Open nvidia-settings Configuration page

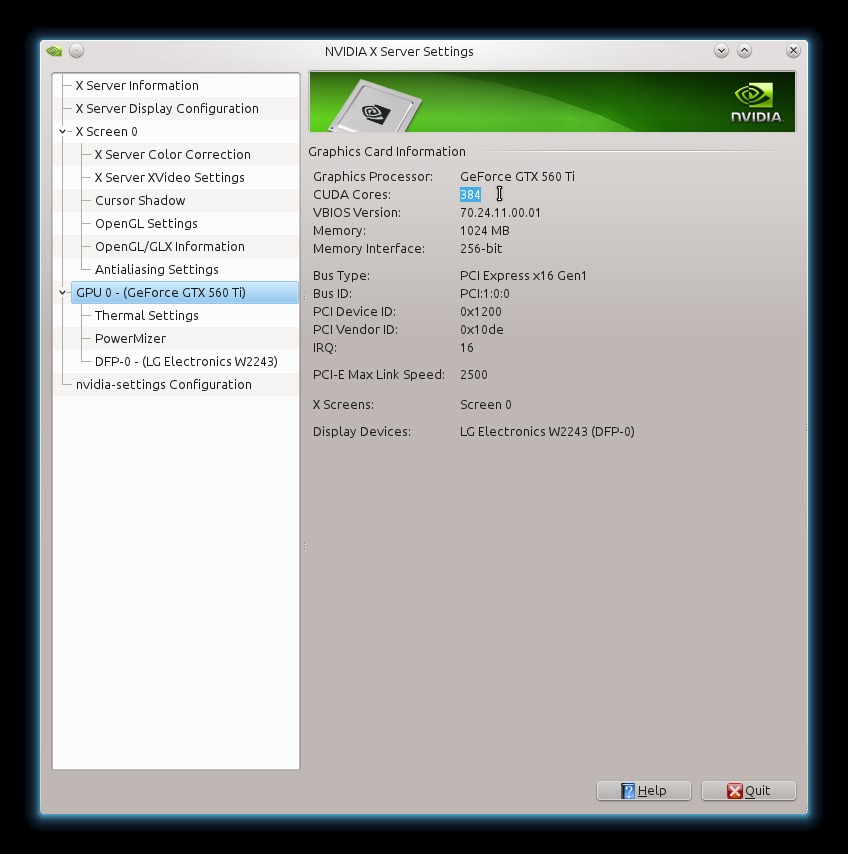click(163, 385)
